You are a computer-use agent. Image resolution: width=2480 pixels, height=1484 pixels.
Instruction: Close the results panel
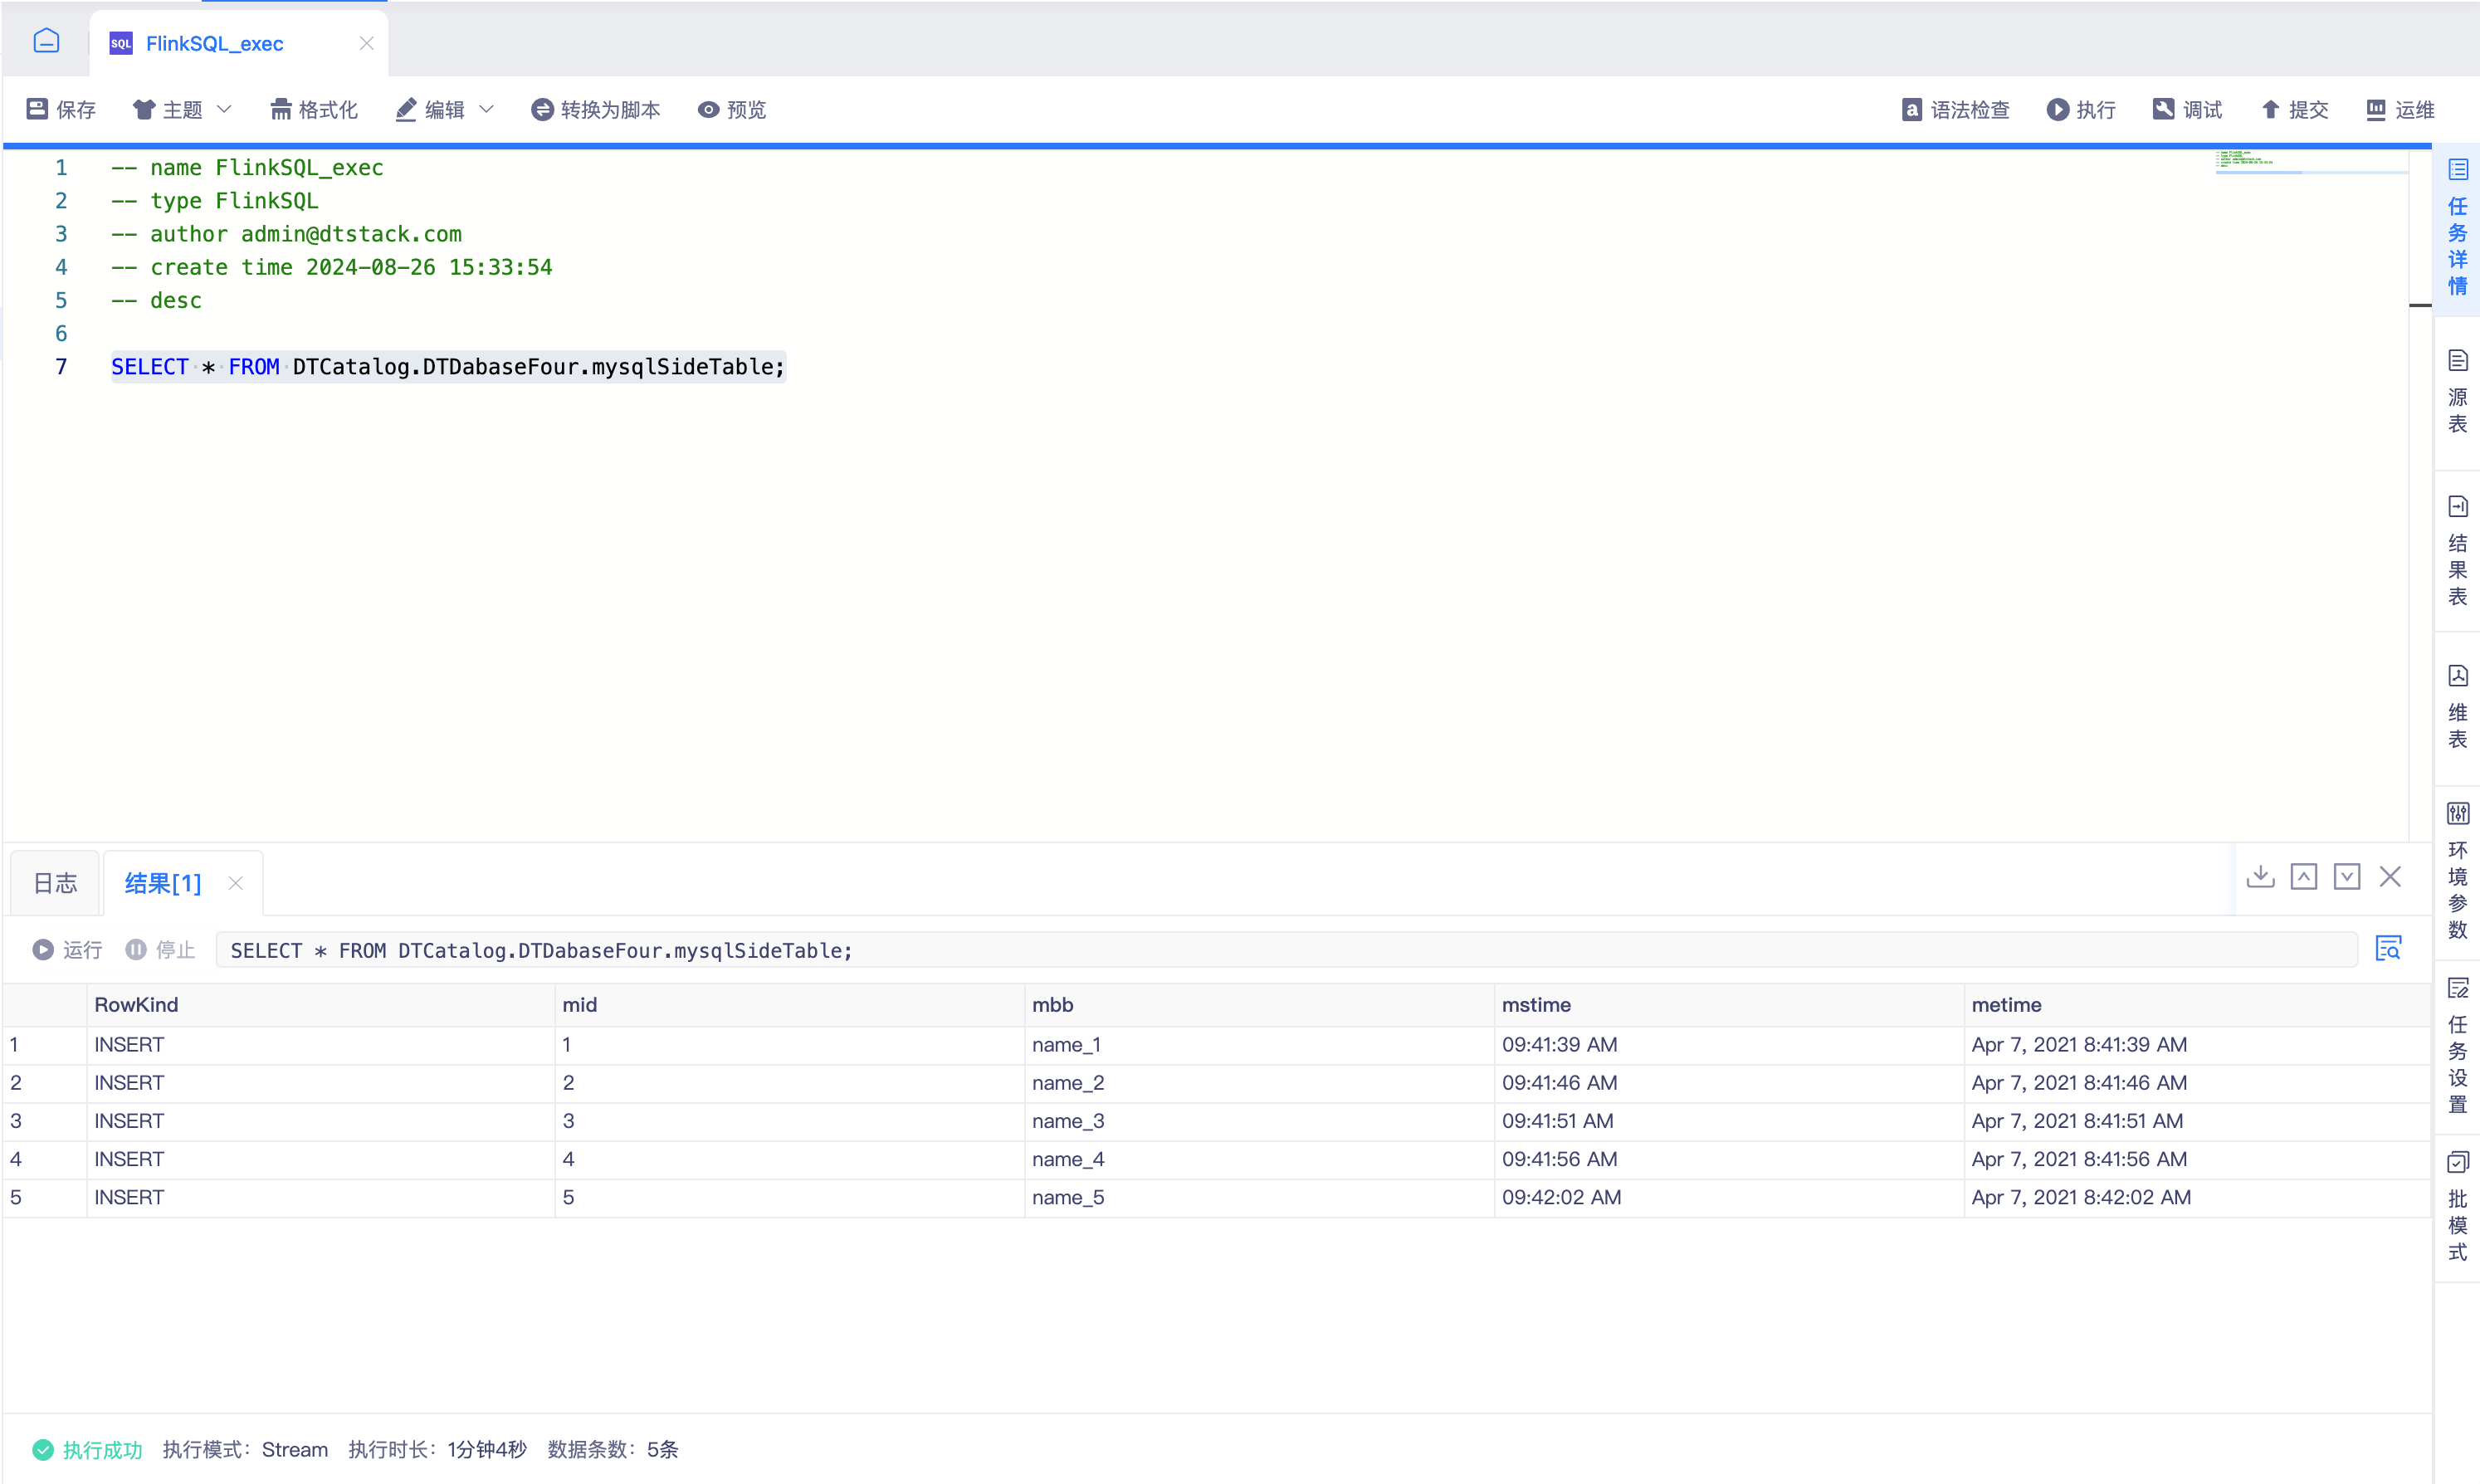(x=2390, y=877)
